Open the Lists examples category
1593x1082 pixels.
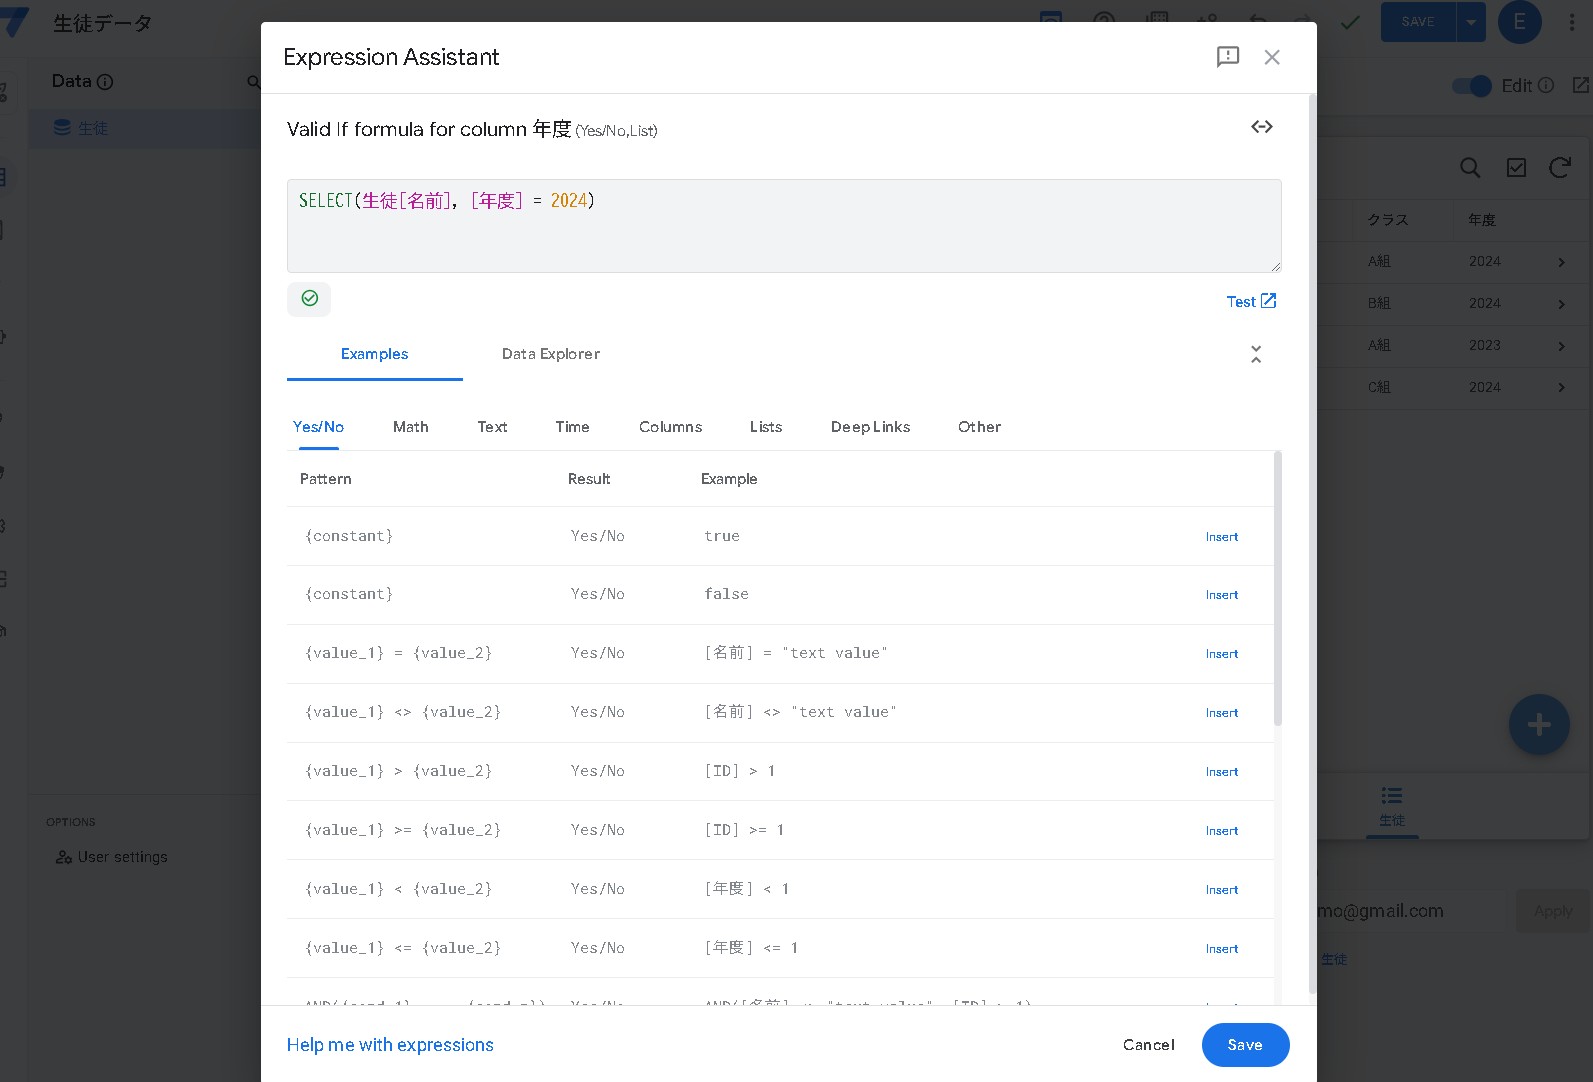pyautogui.click(x=765, y=427)
